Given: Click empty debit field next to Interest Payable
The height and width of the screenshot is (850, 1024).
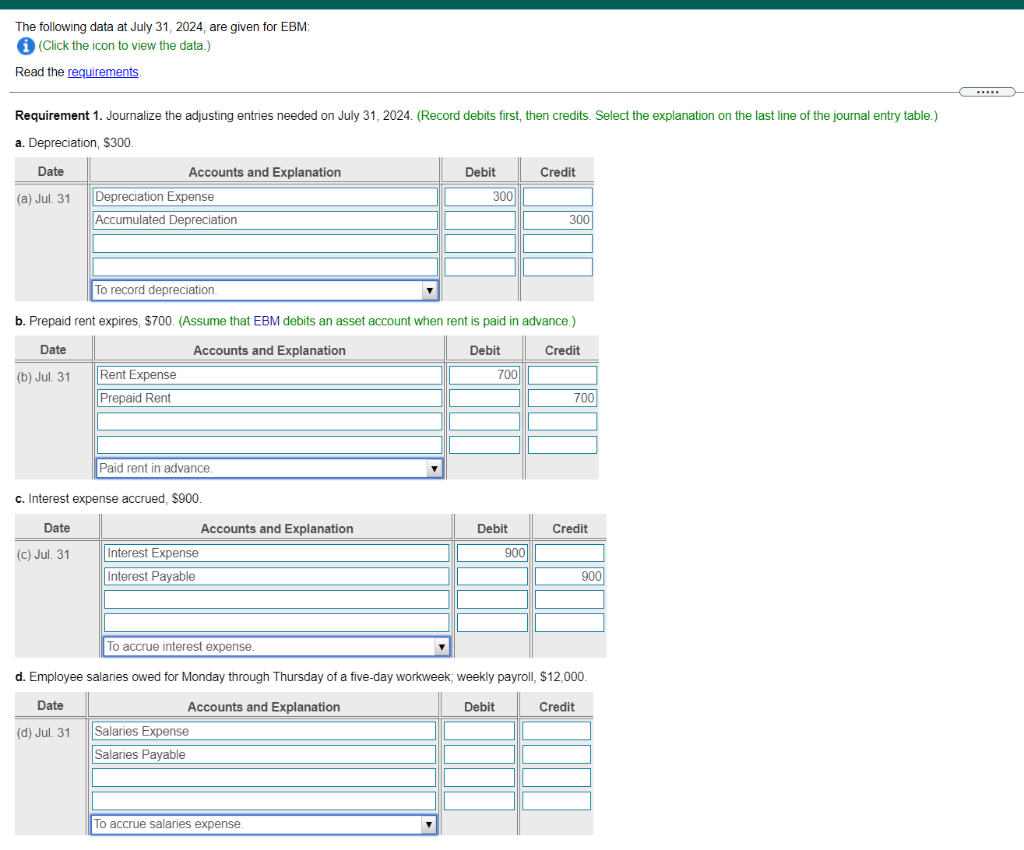Looking at the screenshot, I should [492, 576].
